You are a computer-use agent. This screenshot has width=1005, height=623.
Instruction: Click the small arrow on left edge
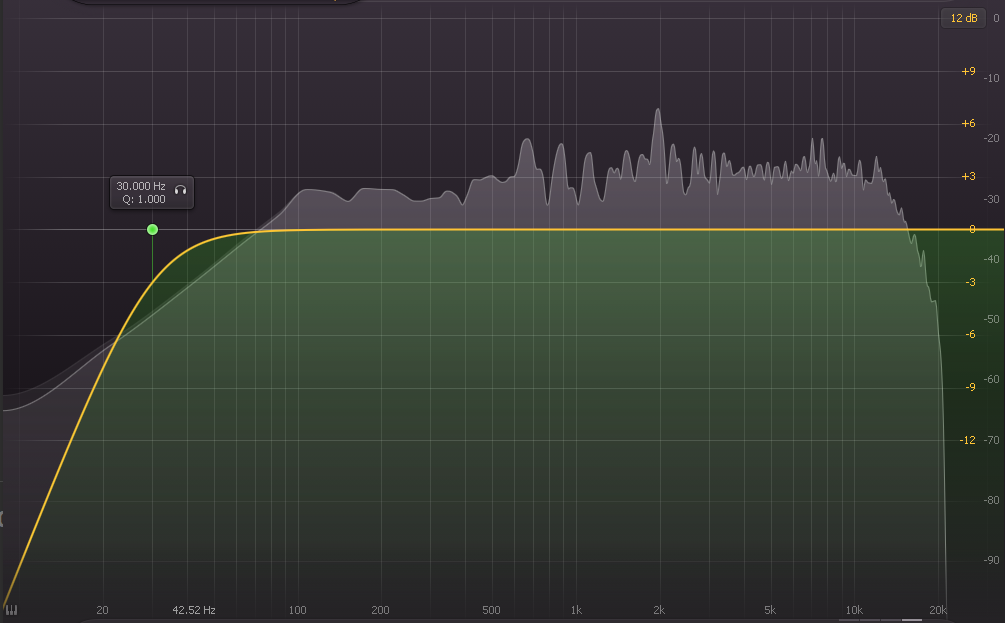[3, 517]
